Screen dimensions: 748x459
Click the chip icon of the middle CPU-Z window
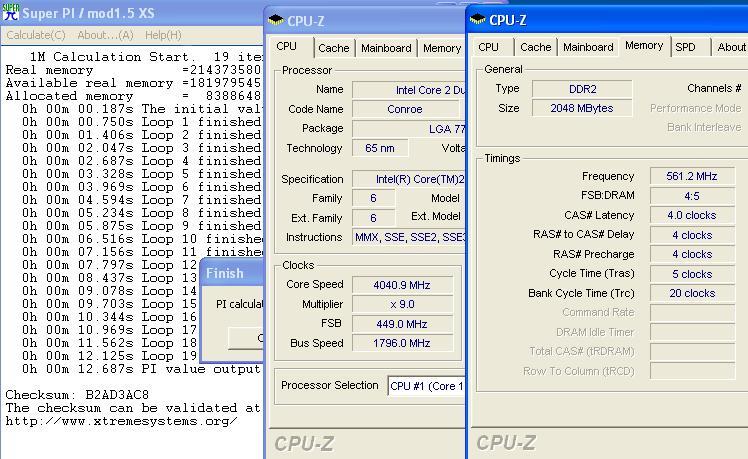point(276,21)
